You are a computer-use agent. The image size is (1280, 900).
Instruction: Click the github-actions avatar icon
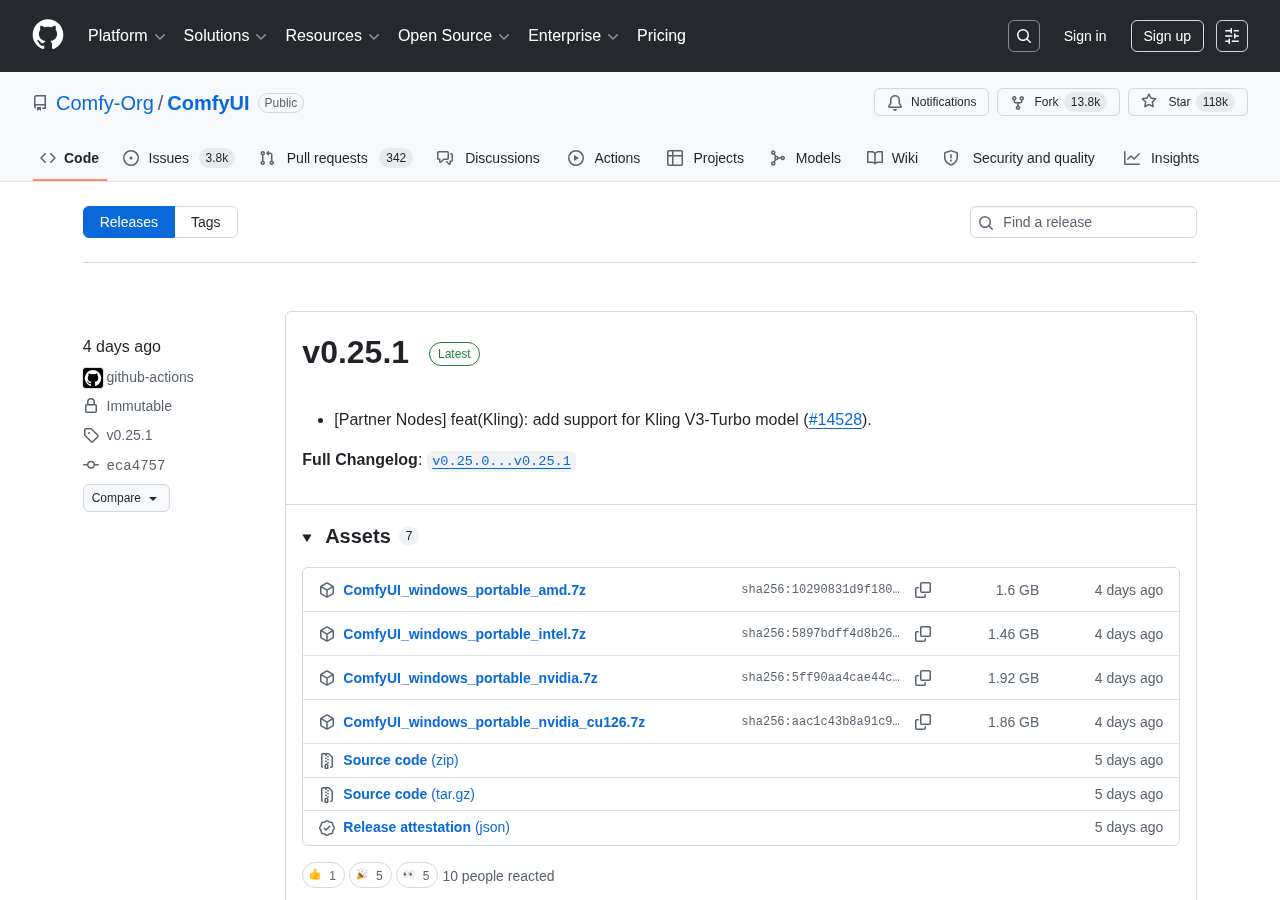[93, 378]
